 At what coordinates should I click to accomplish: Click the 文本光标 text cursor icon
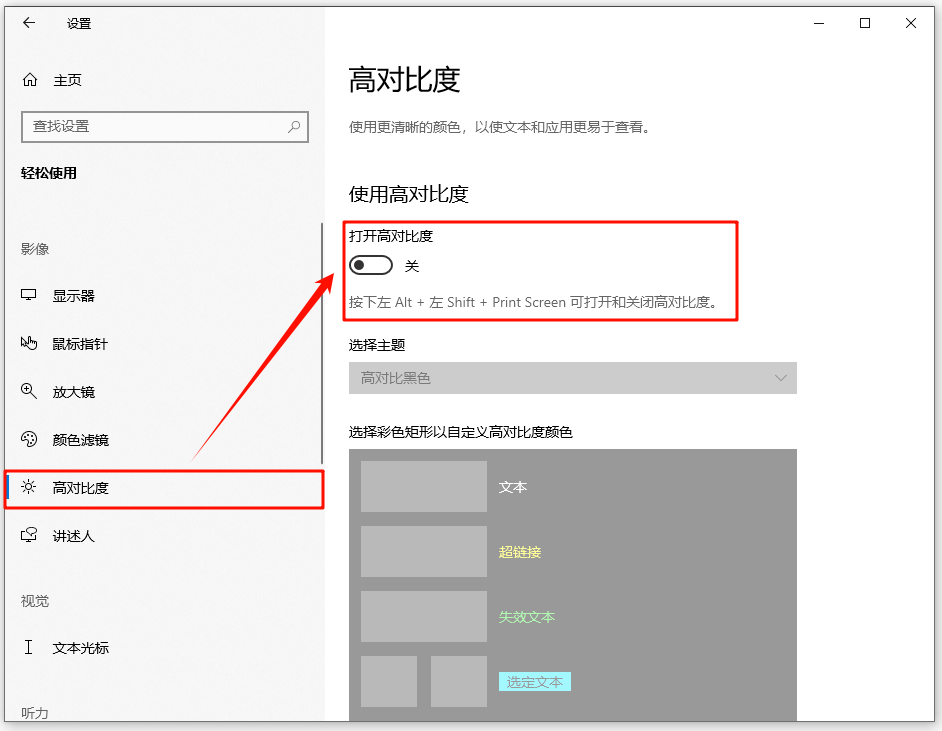pos(29,648)
